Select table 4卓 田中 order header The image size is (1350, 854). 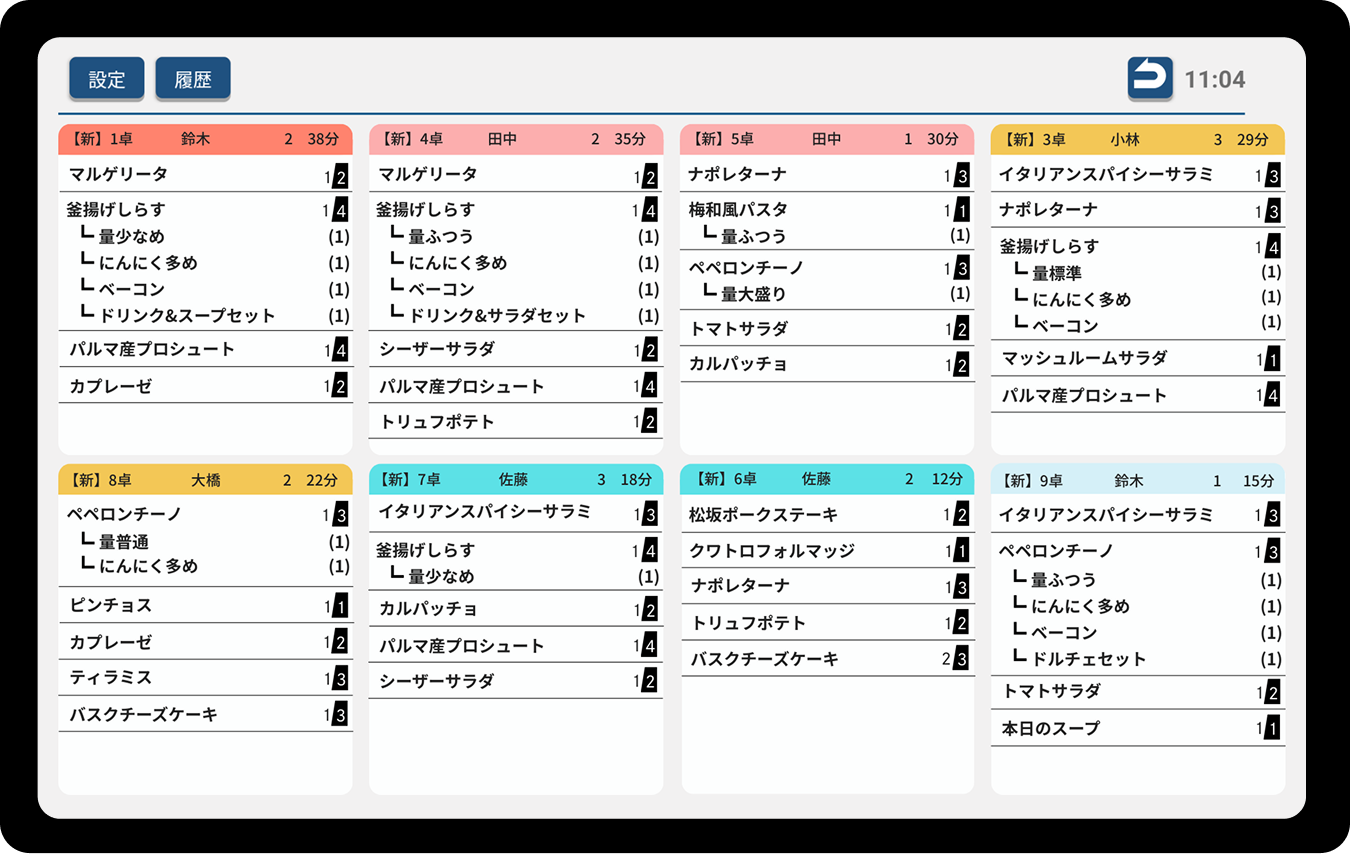515,139
